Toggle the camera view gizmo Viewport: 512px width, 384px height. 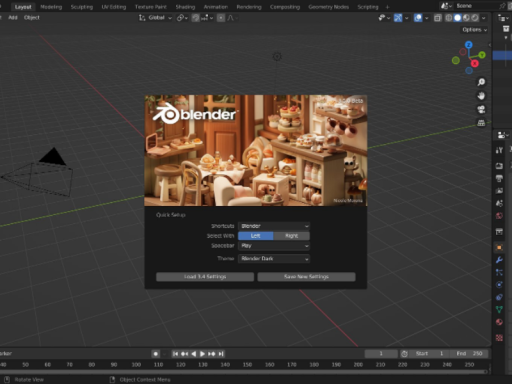[481, 109]
